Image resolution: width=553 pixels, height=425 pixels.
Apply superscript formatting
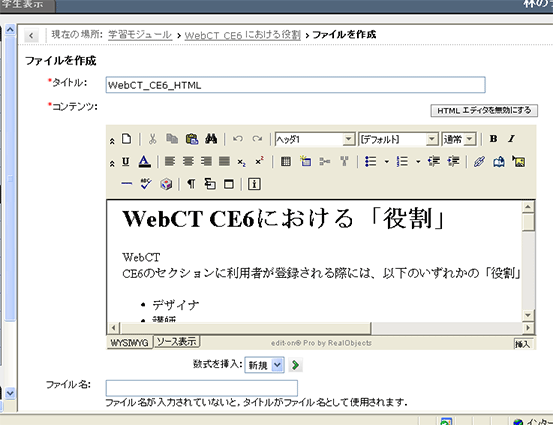coord(260,161)
